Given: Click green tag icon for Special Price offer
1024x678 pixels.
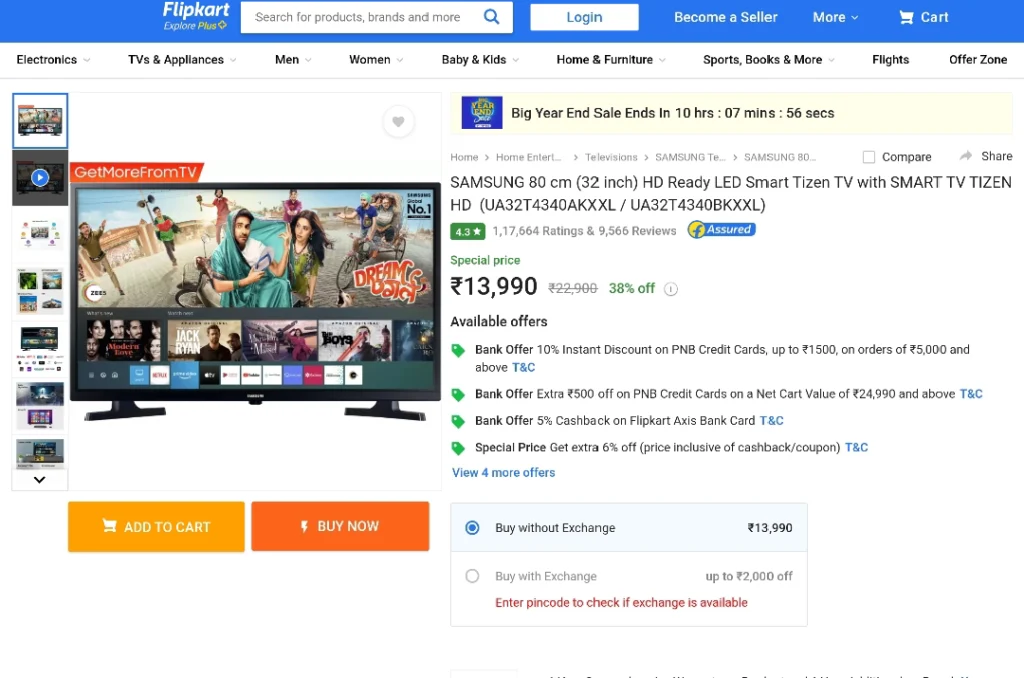Looking at the screenshot, I should 458,449.
